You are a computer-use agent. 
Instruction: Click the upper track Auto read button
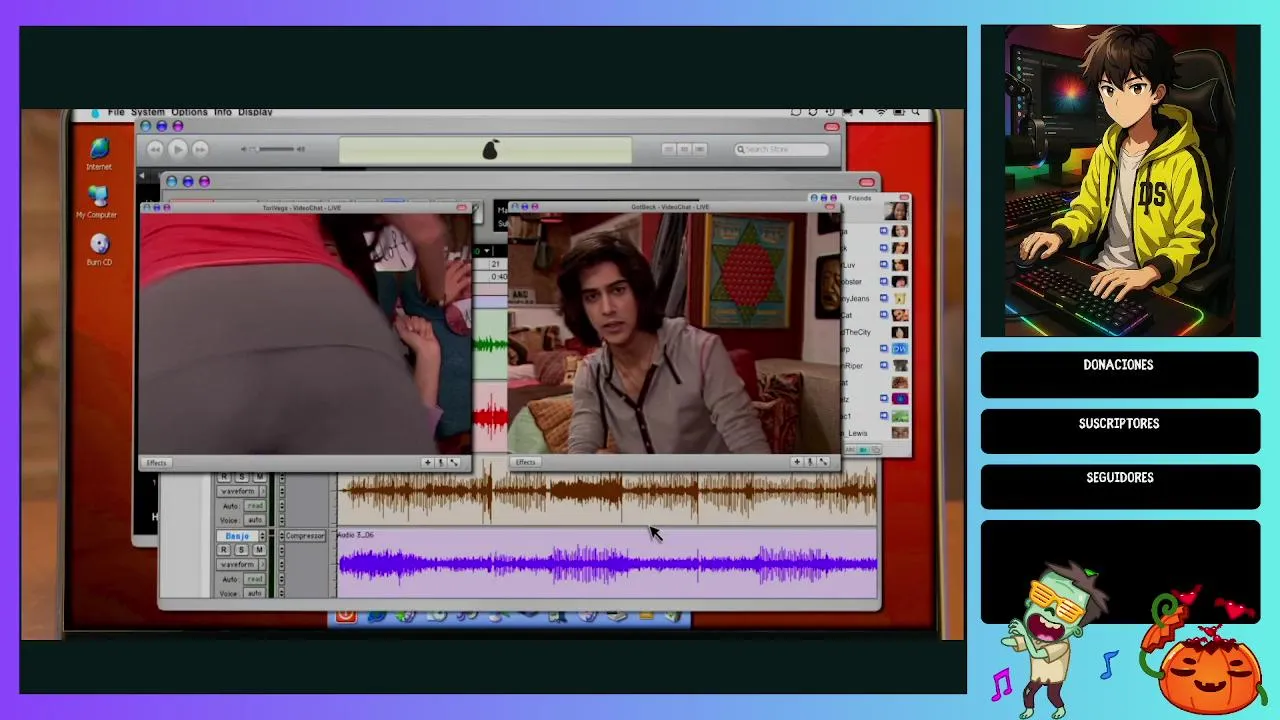click(x=255, y=506)
